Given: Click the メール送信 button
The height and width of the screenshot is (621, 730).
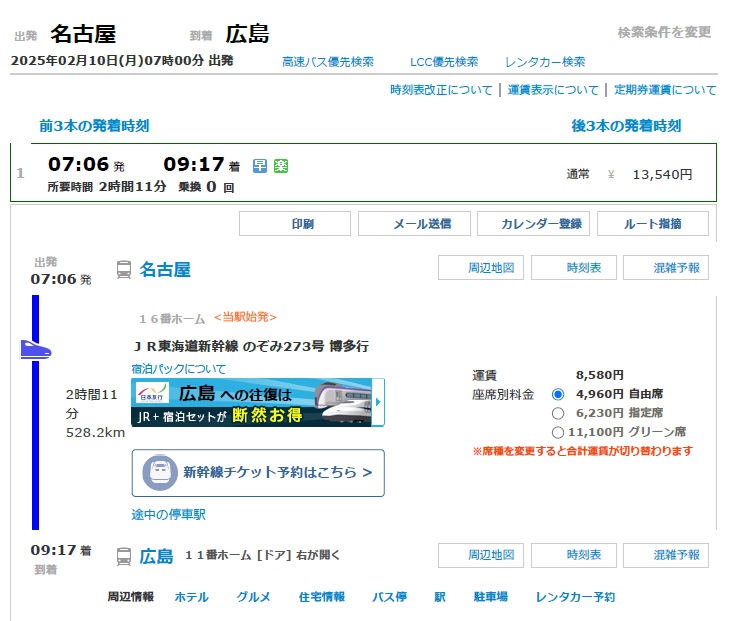Looking at the screenshot, I should coord(414,224).
